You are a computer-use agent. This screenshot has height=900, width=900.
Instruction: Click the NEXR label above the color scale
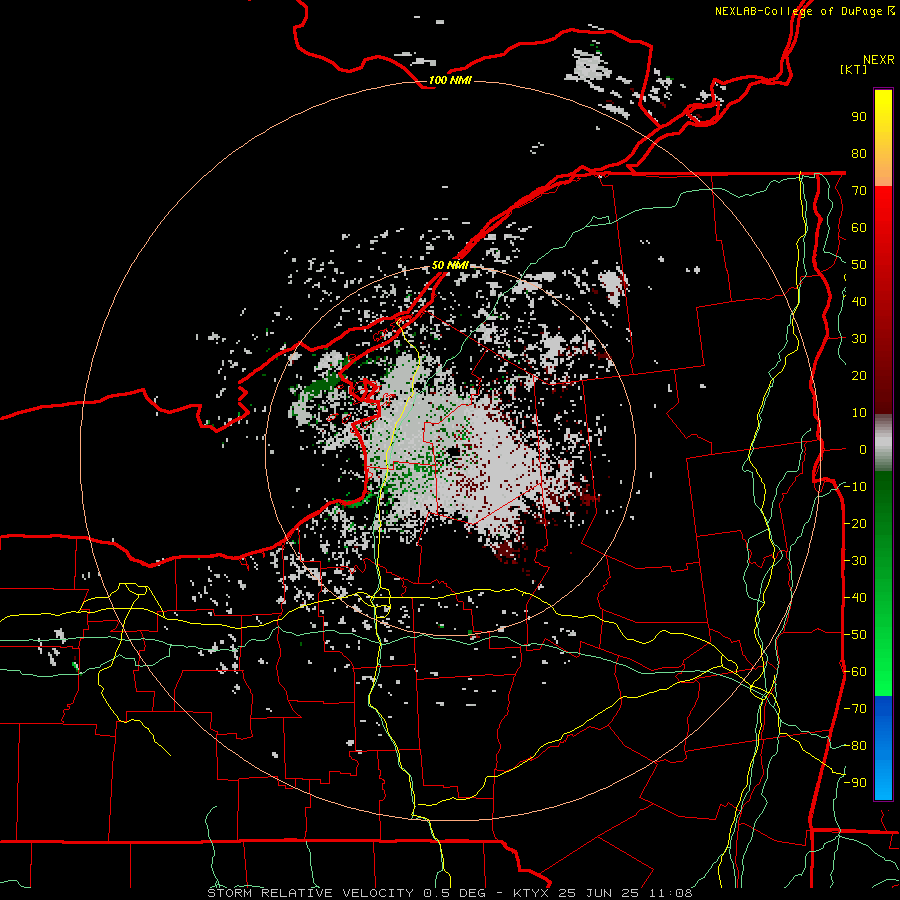pos(879,60)
